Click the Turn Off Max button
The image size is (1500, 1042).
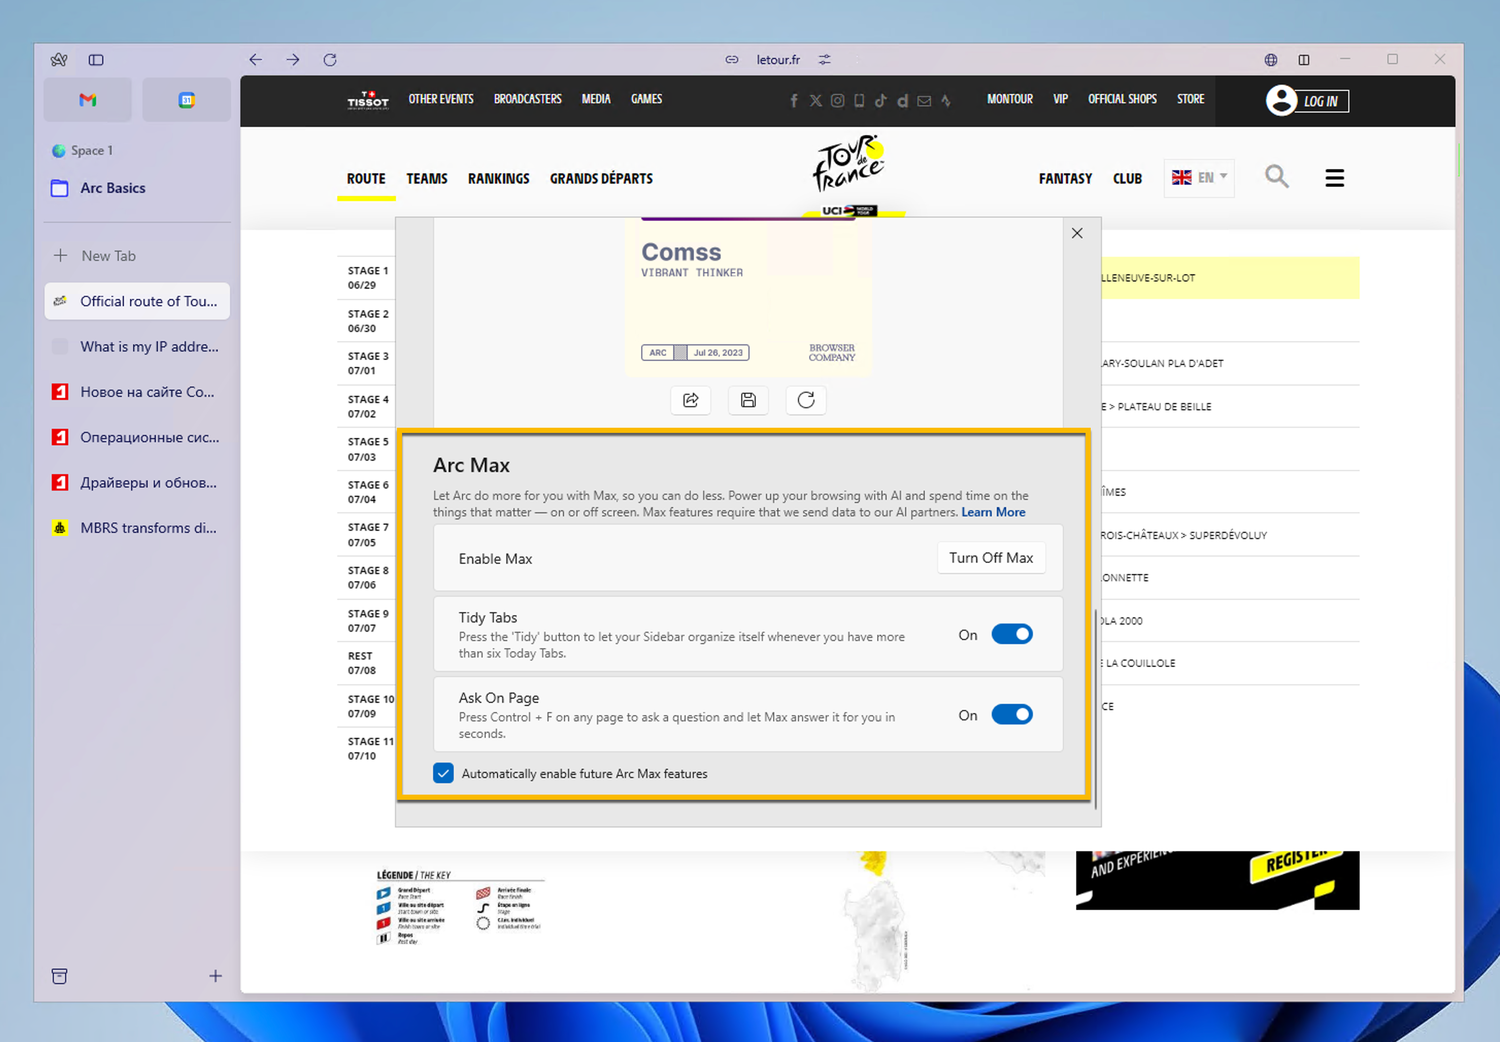tap(991, 558)
